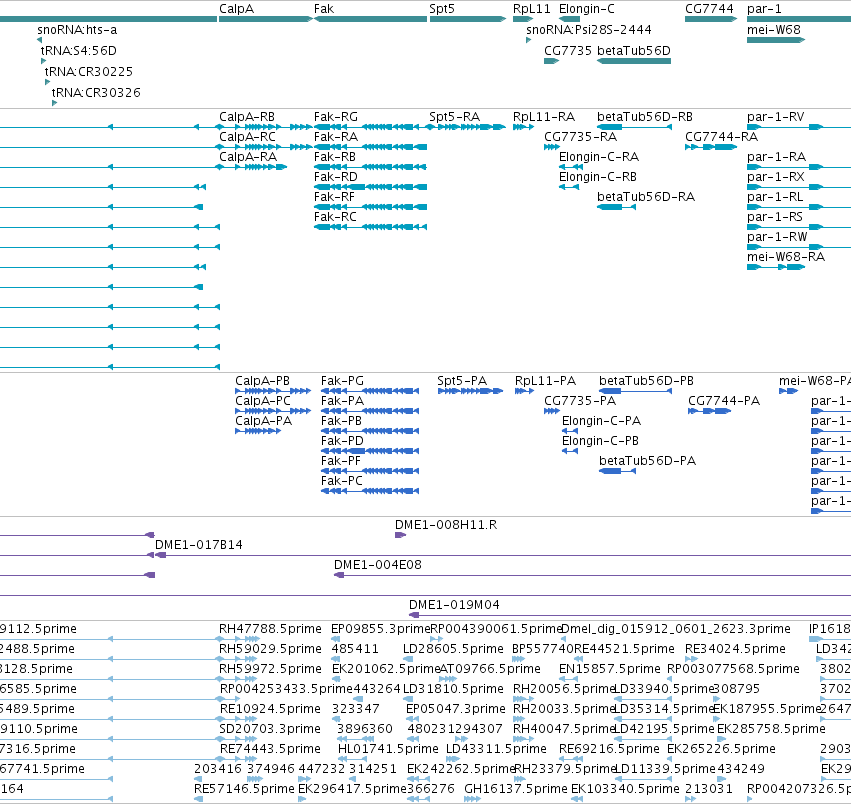Select the Fak gene label
Viewport: 851px width, 804px height.
324,9
